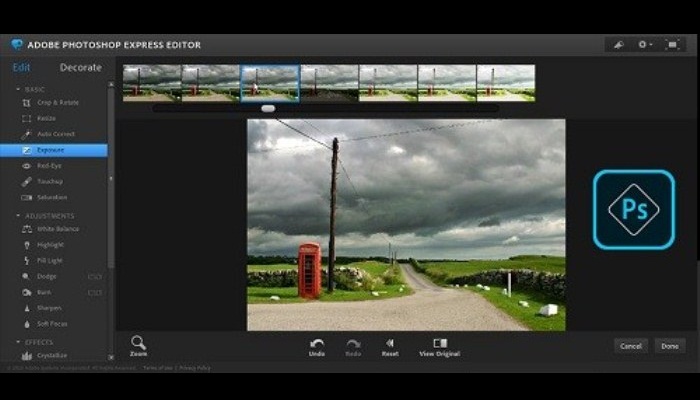The image size is (700, 400).
Task: Cancel the current edits
Action: click(631, 346)
